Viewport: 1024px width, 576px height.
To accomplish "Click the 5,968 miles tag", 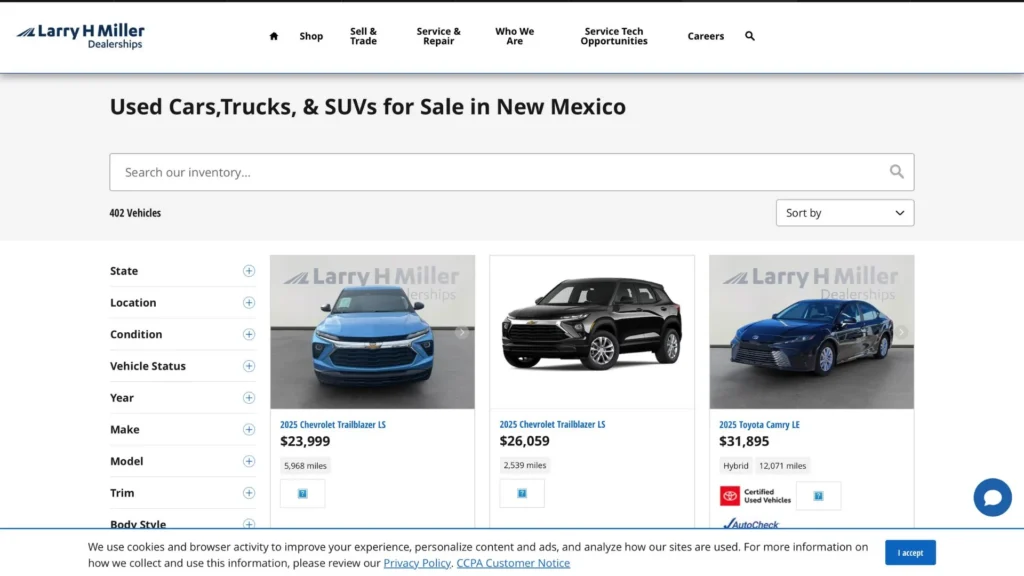I will click(x=305, y=466).
